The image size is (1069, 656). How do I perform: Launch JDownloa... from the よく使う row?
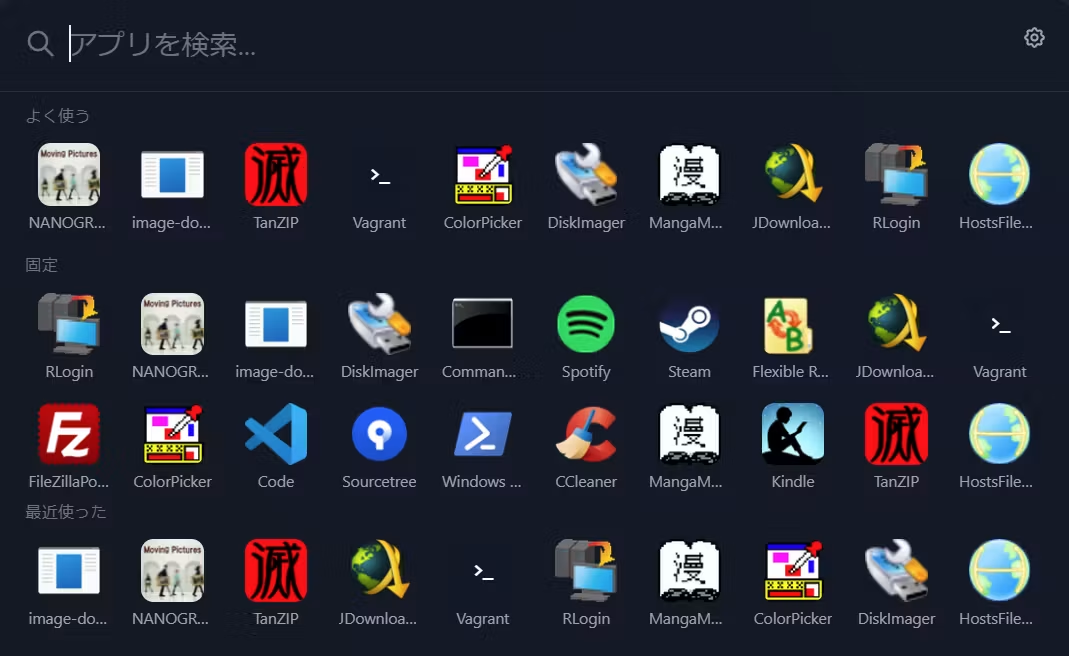[x=793, y=187]
